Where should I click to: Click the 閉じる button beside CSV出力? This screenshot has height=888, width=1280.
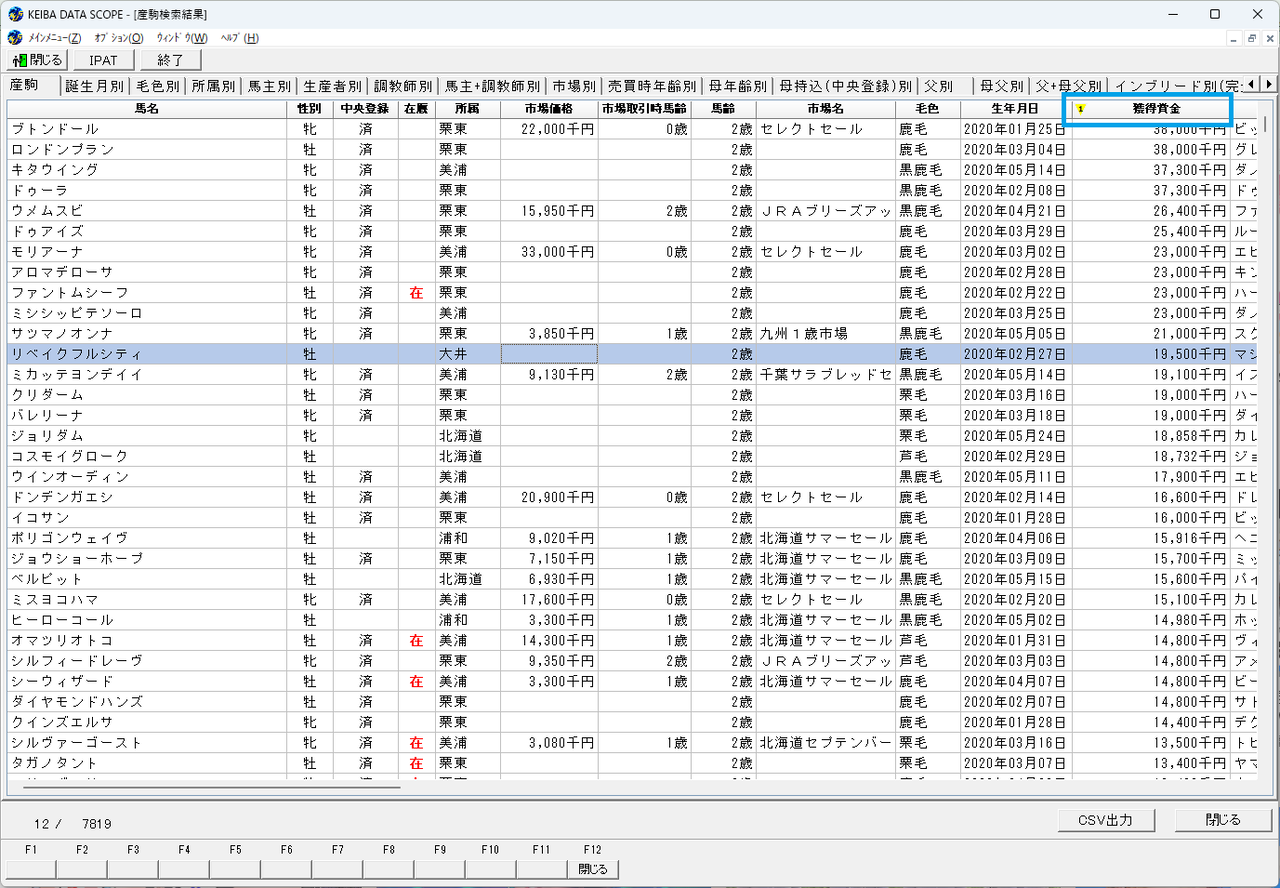pos(1223,820)
